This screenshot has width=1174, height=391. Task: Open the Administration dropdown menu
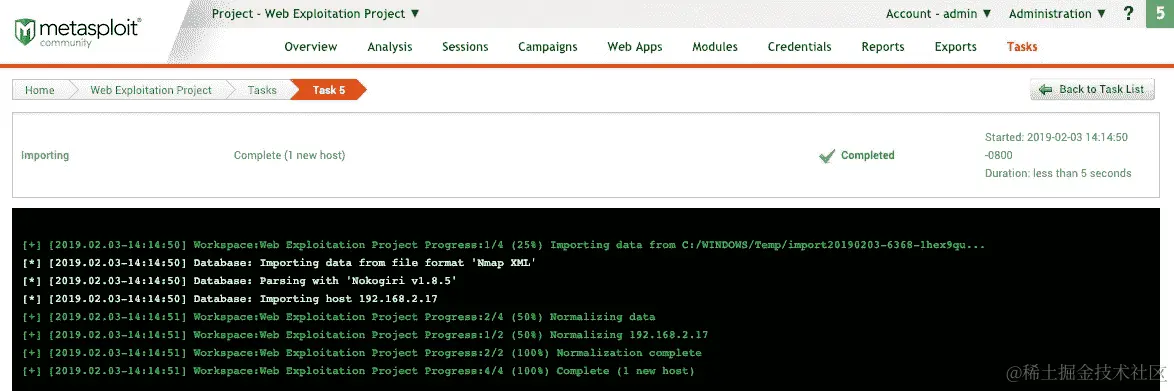1057,13
